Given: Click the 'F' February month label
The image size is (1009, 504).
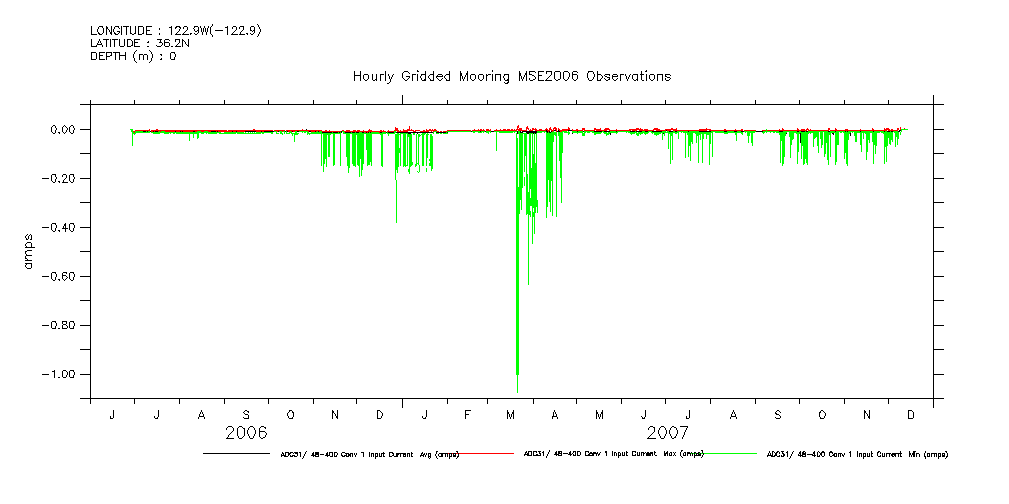Looking at the screenshot, I should click(x=467, y=414).
